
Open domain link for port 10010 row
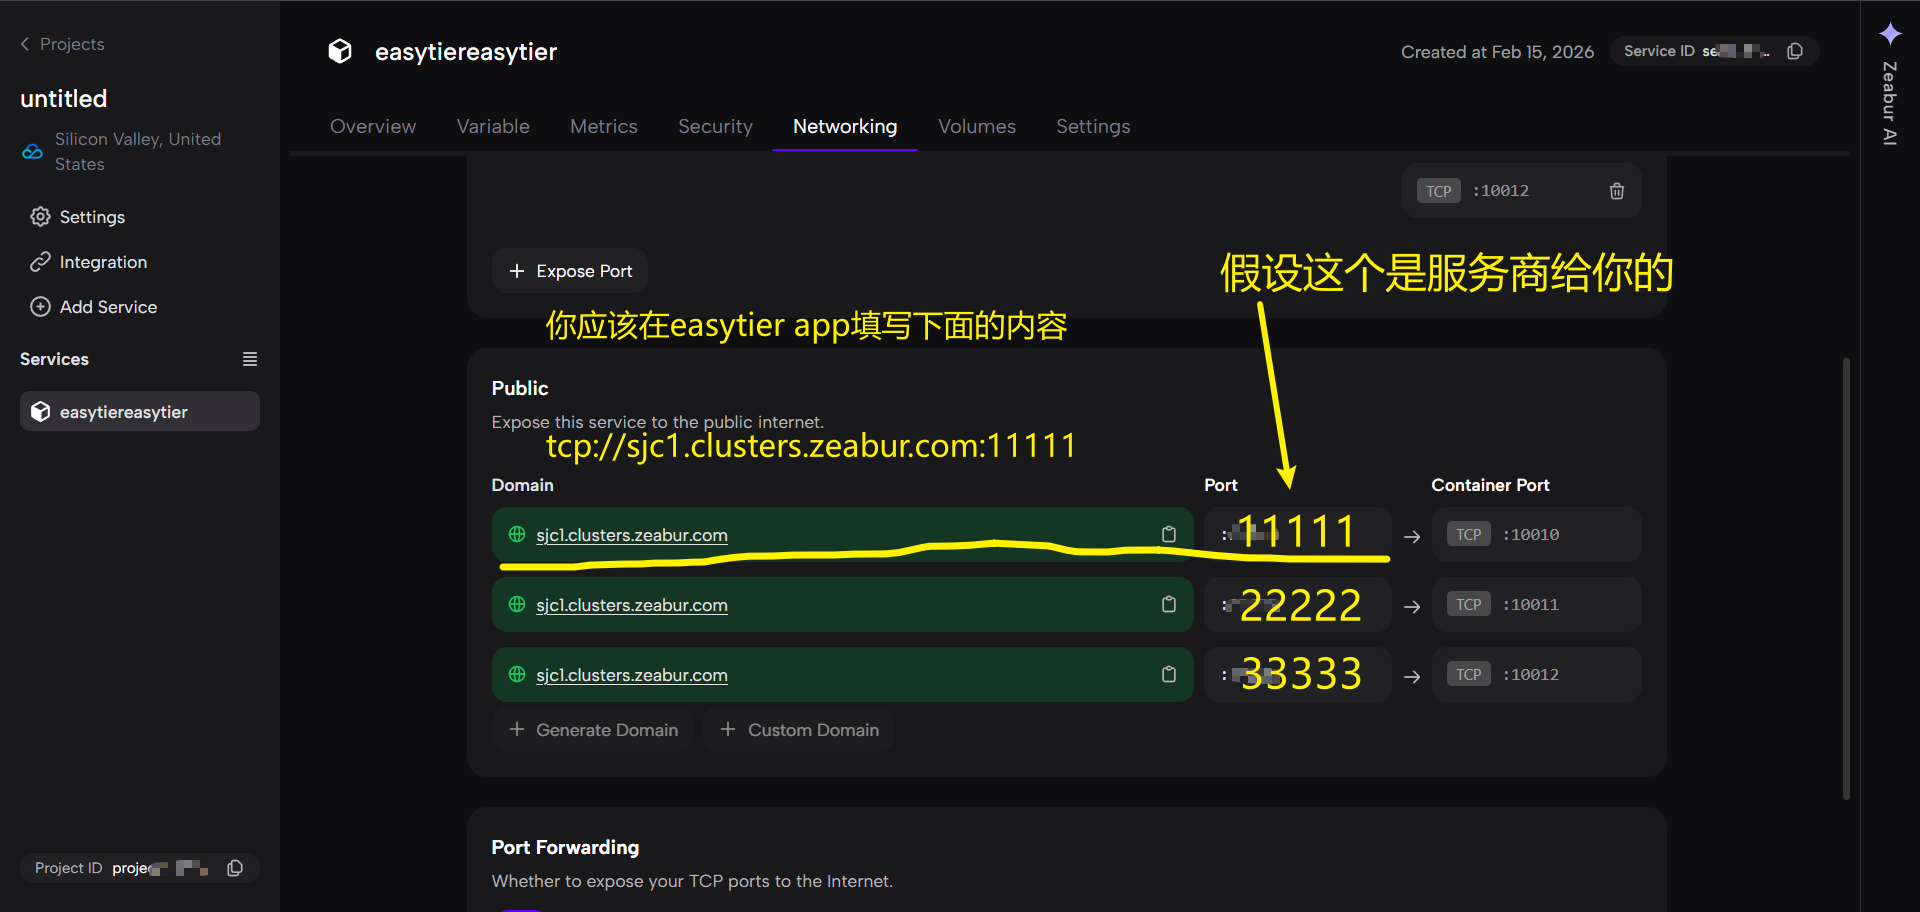[x=632, y=535]
